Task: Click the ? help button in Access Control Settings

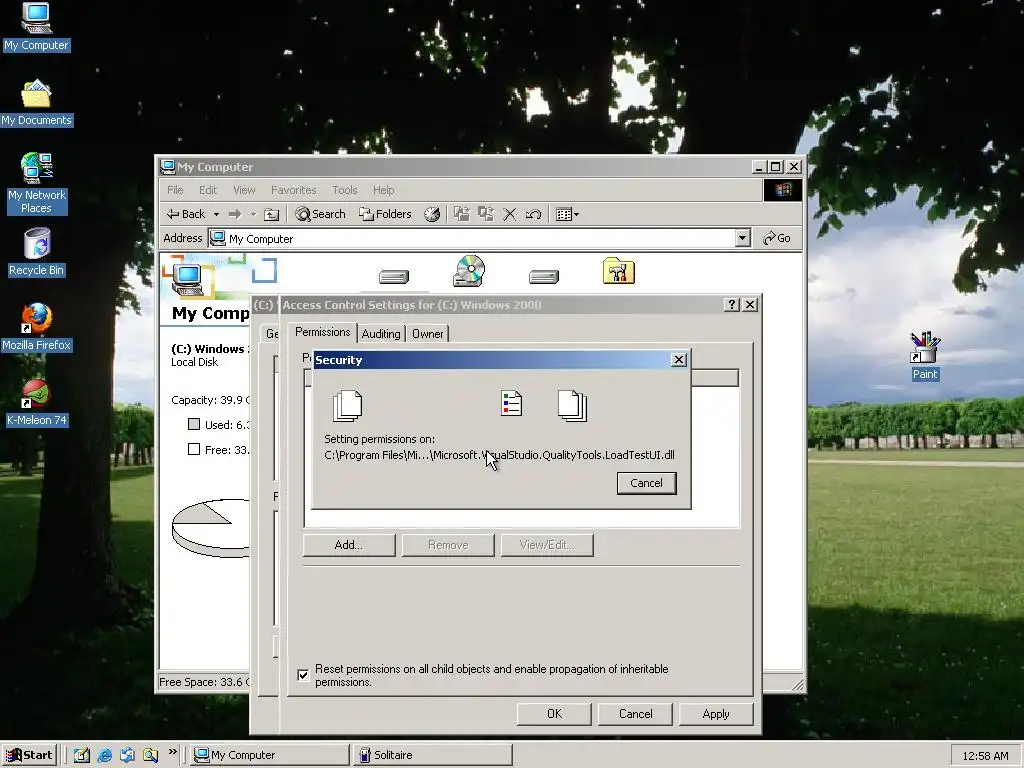Action: coord(731,304)
